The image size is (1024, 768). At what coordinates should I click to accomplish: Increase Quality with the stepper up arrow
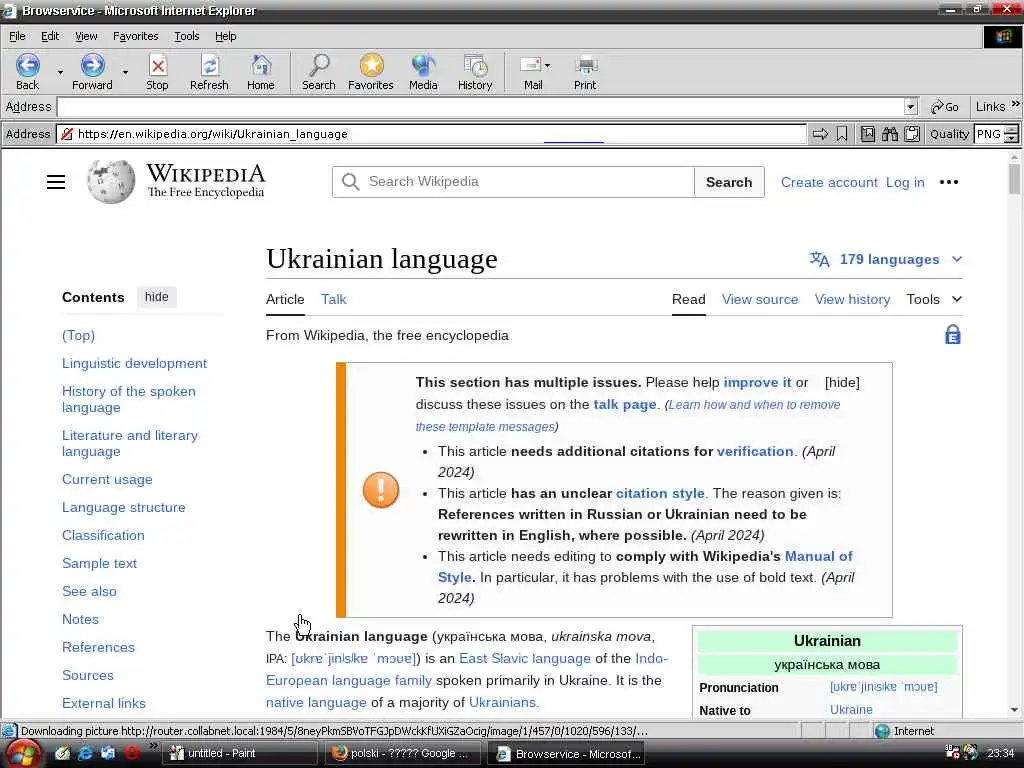[x=1012, y=129]
